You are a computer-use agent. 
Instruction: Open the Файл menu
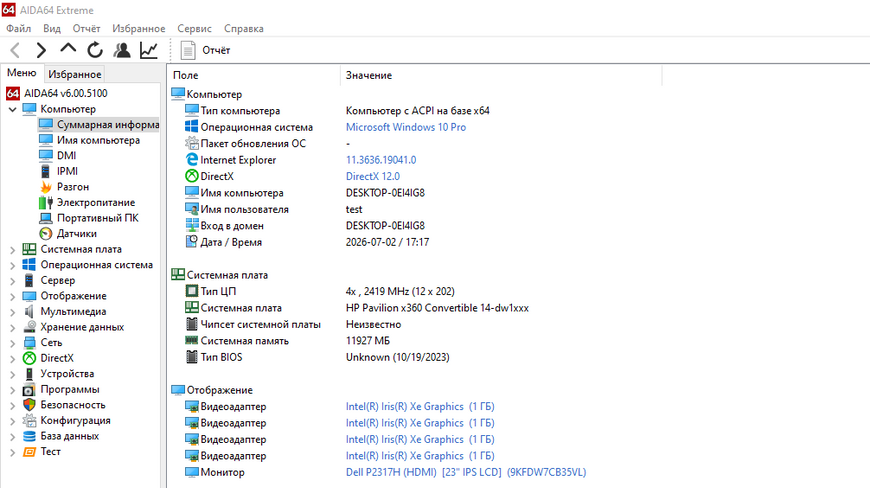[18, 28]
